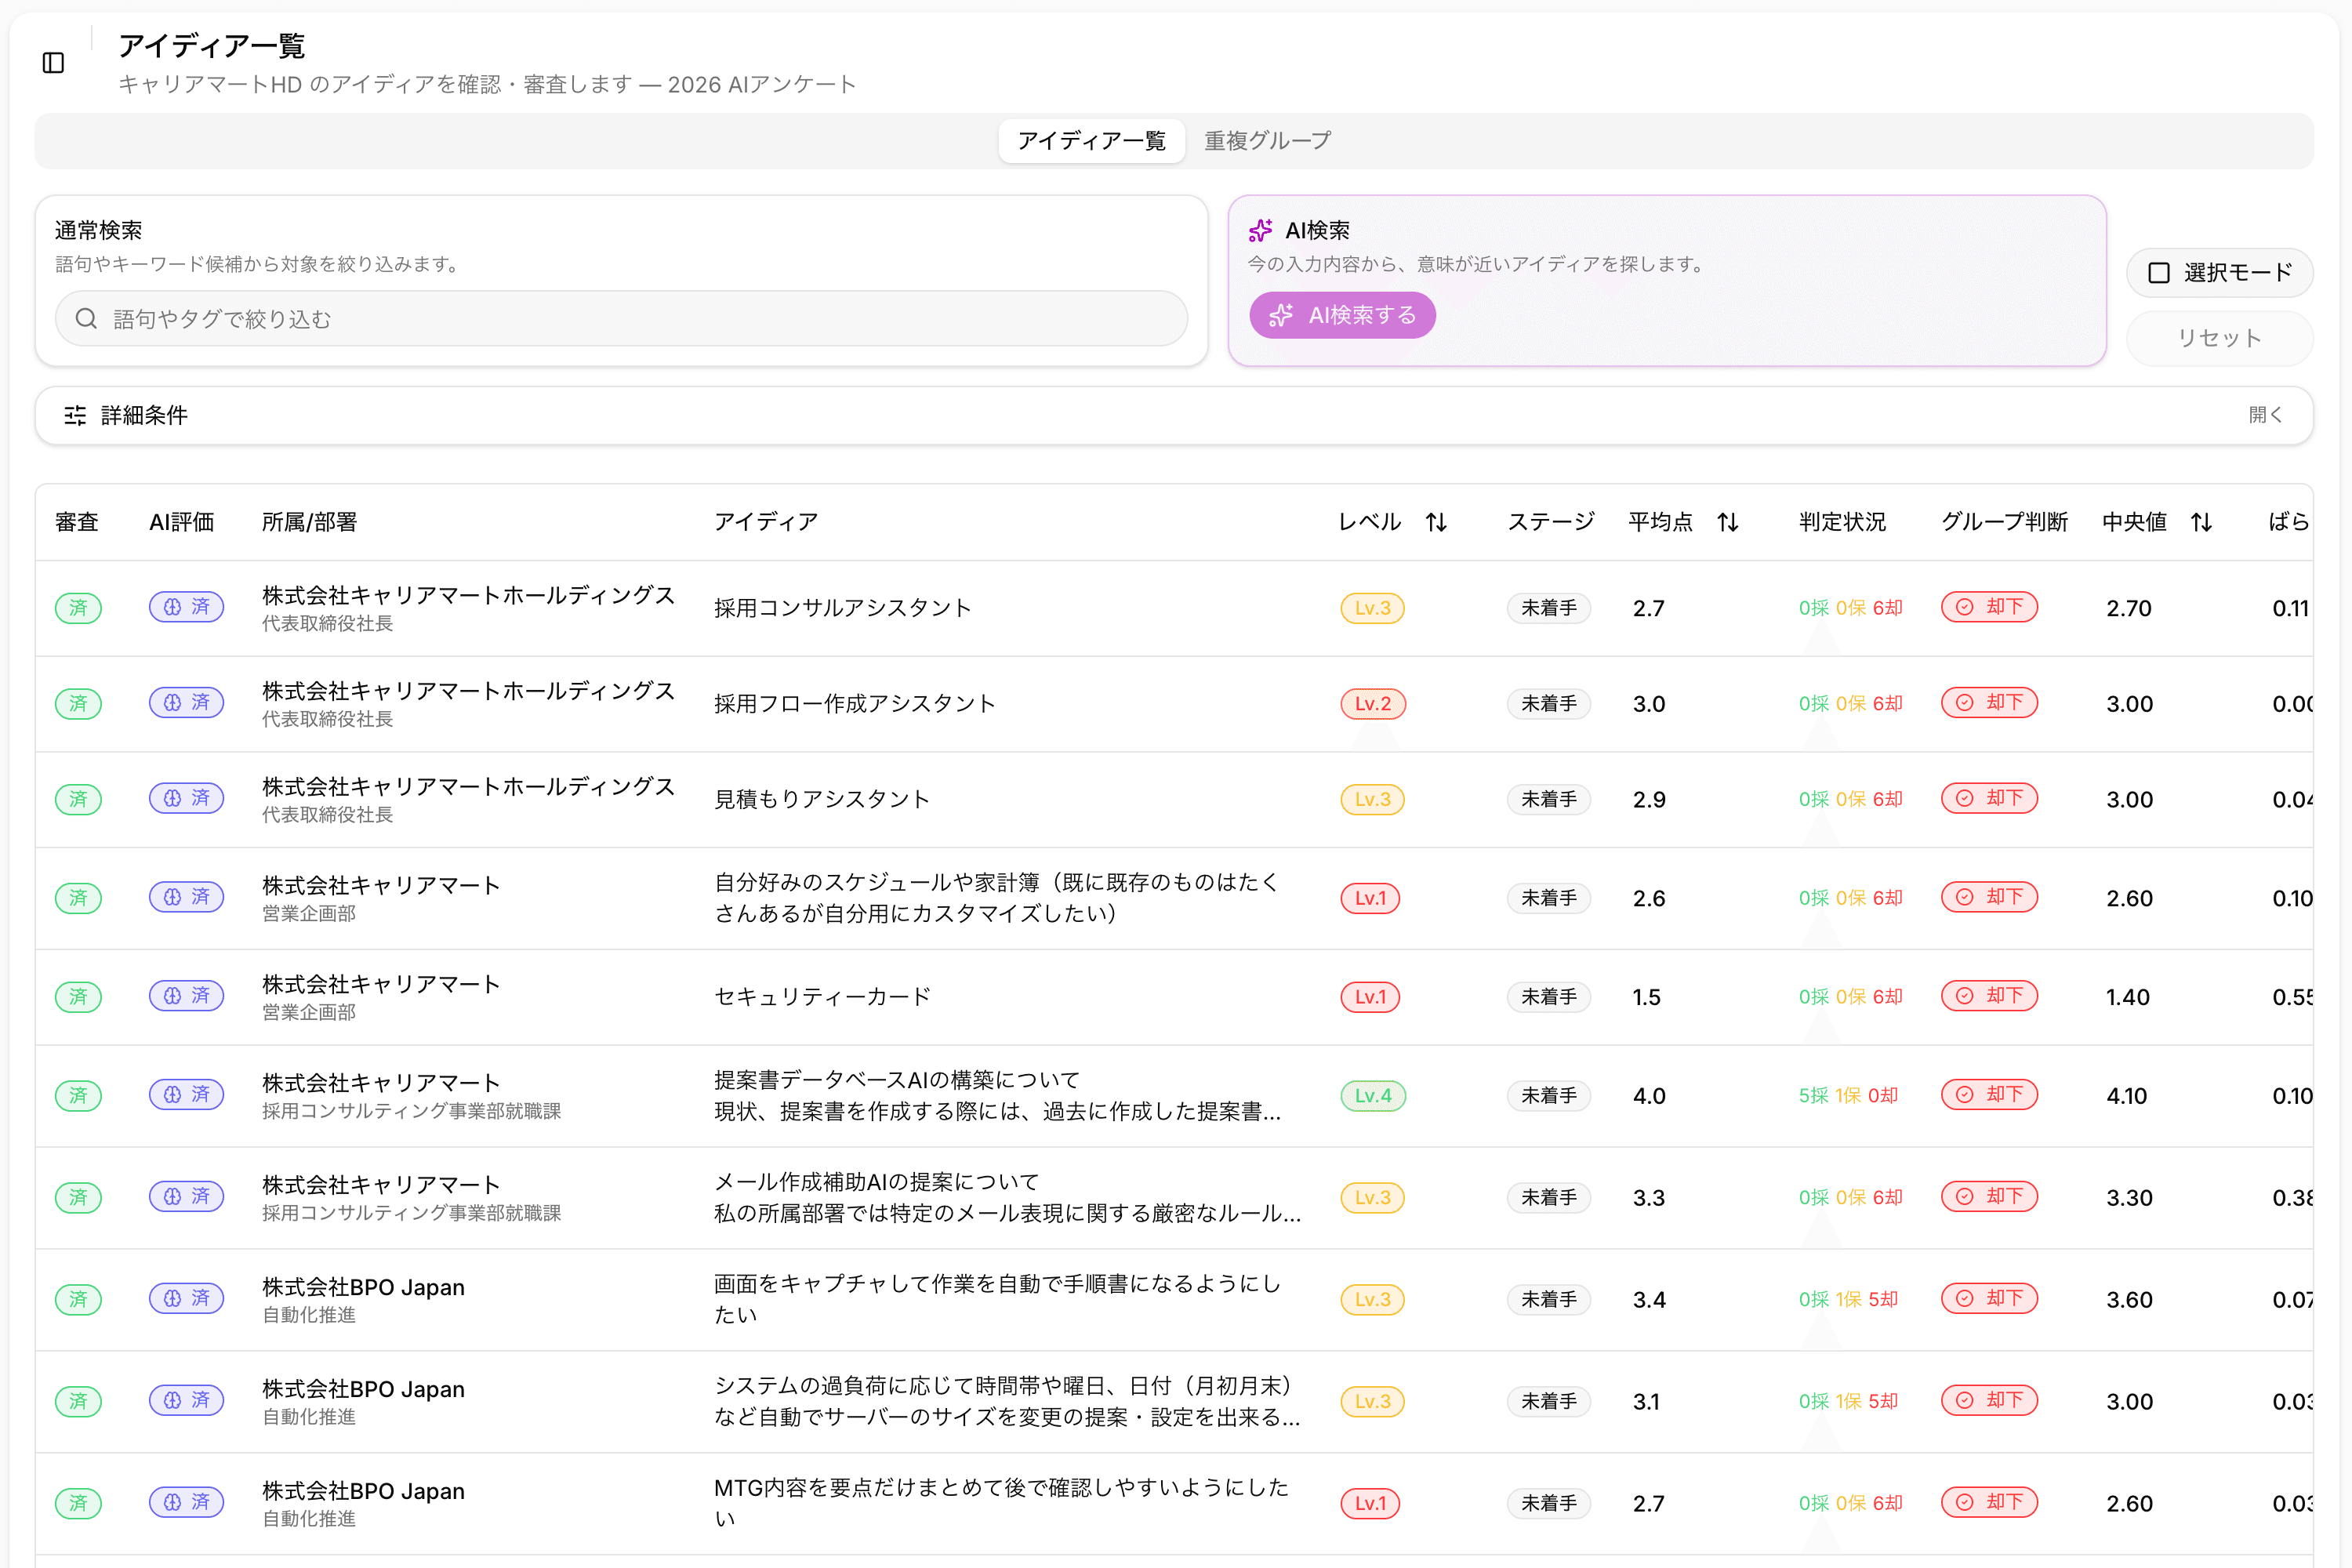Screen dimensions: 2352x1568
Task: Click 判定状況 0採 1保 5却 in システムの過負荷 row
Action: tap(1848, 1402)
